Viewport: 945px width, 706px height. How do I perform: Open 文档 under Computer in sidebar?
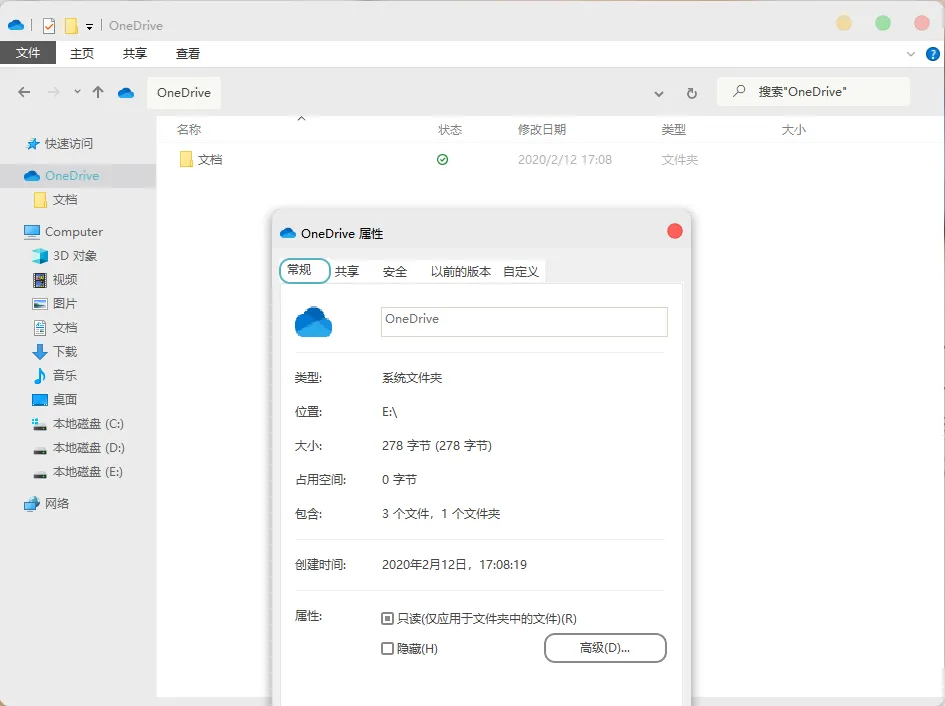pos(55,327)
